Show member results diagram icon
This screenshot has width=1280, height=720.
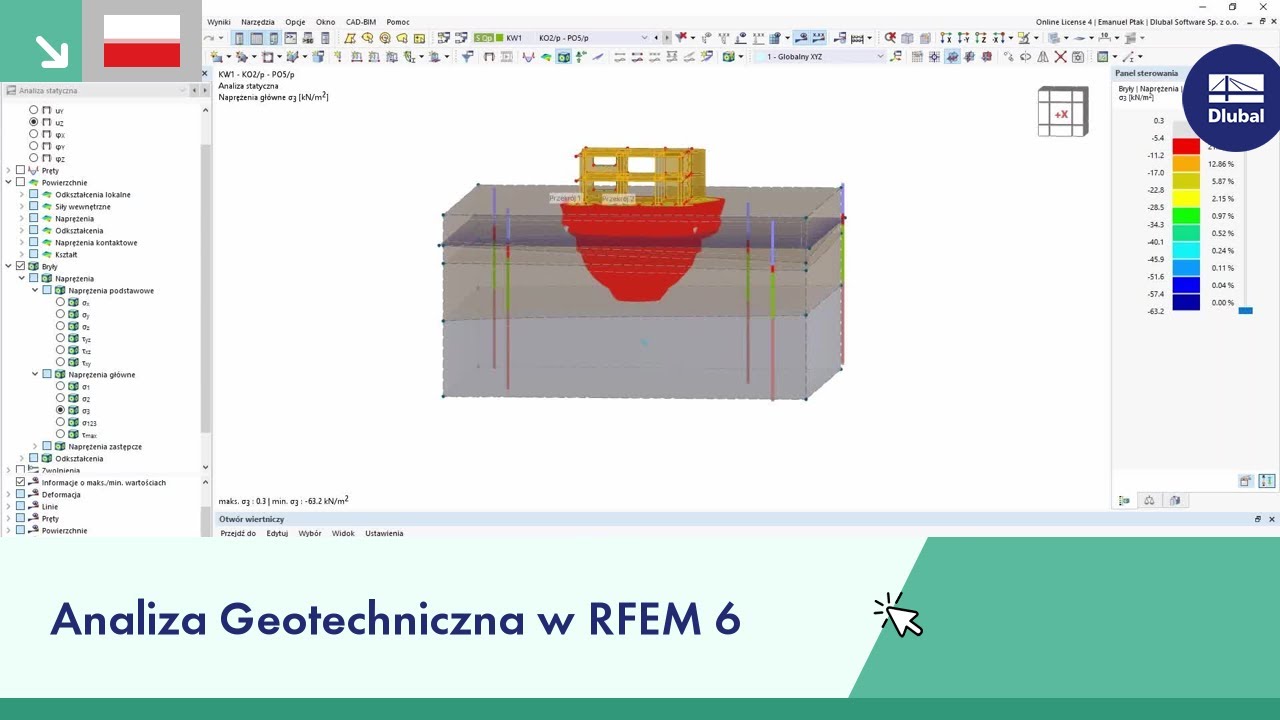(527, 56)
